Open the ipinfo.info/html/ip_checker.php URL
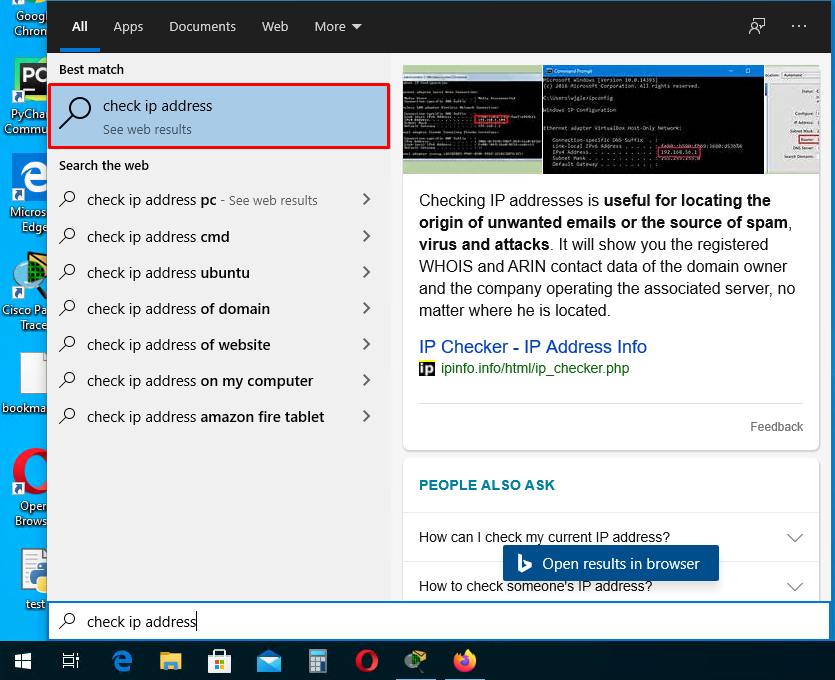The width and height of the screenshot is (835, 680). click(535, 368)
